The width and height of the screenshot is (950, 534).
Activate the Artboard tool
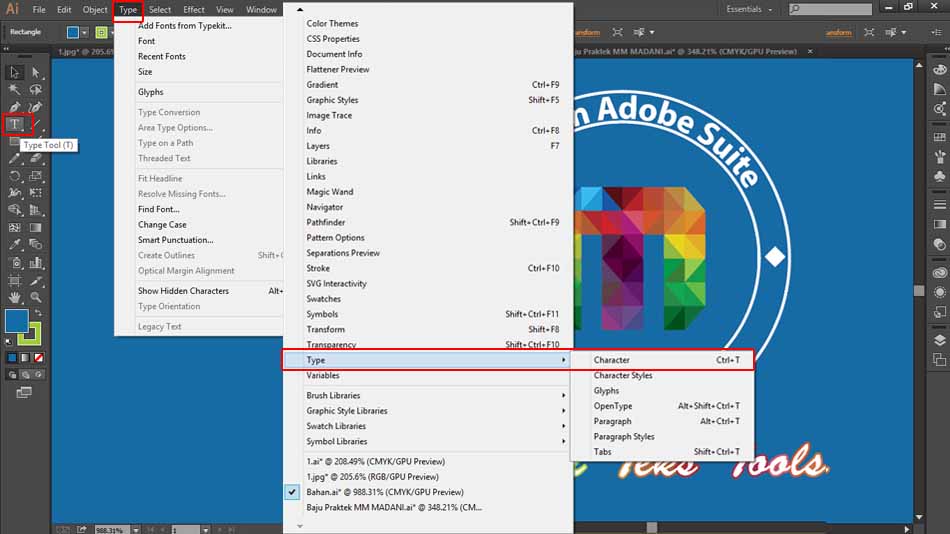tap(15, 280)
